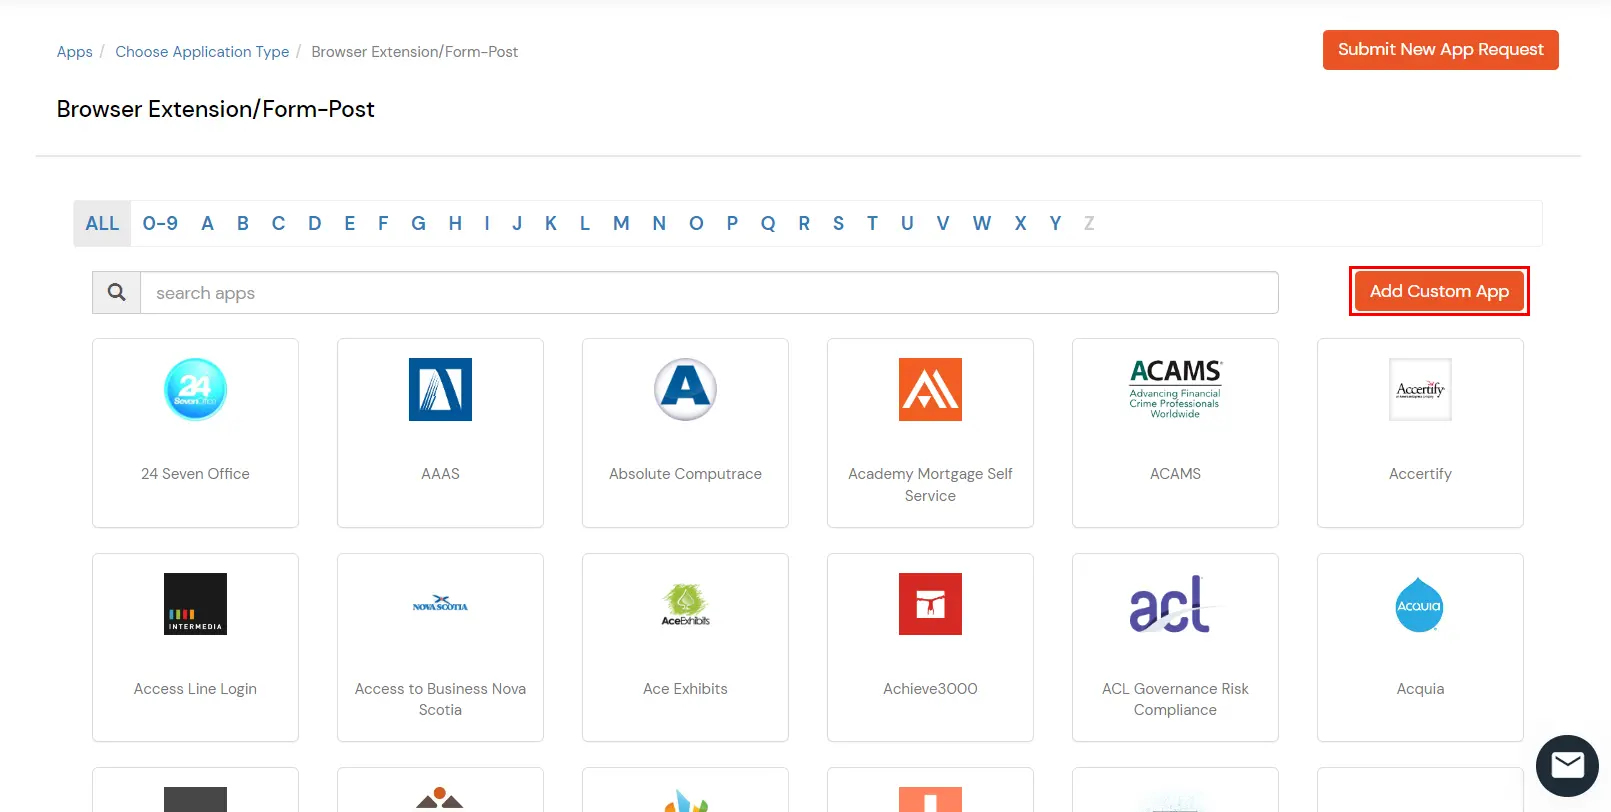This screenshot has width=1611, height=812.
Task: Click the '24 Seven Office' app name
Action: coord(195,474)
